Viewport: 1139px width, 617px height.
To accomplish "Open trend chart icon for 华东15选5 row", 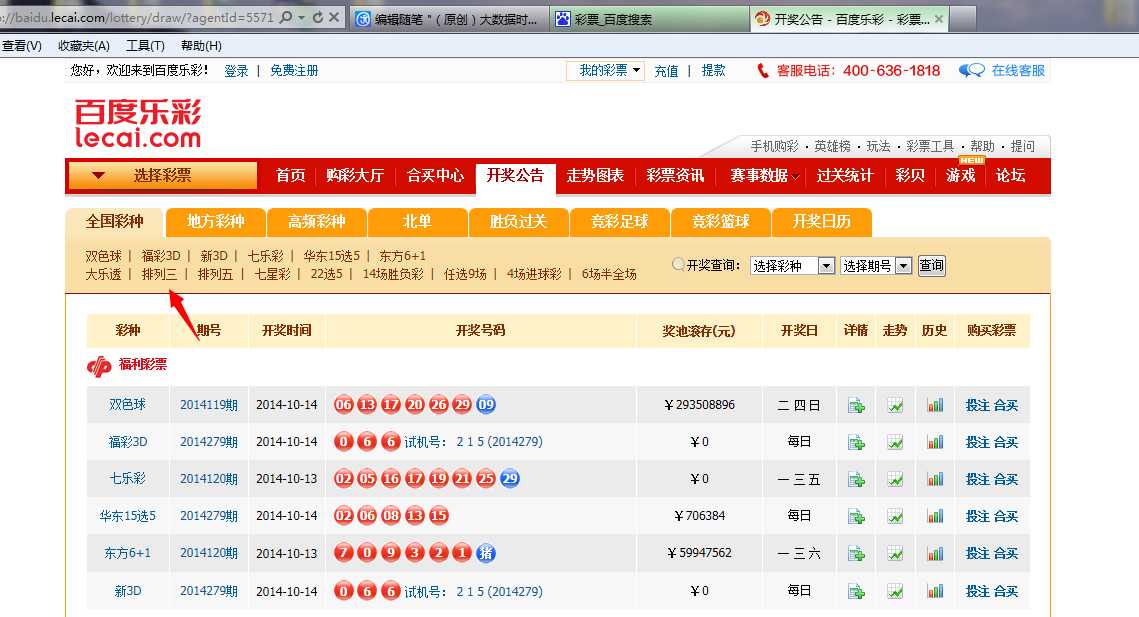I will click(895, 516).
